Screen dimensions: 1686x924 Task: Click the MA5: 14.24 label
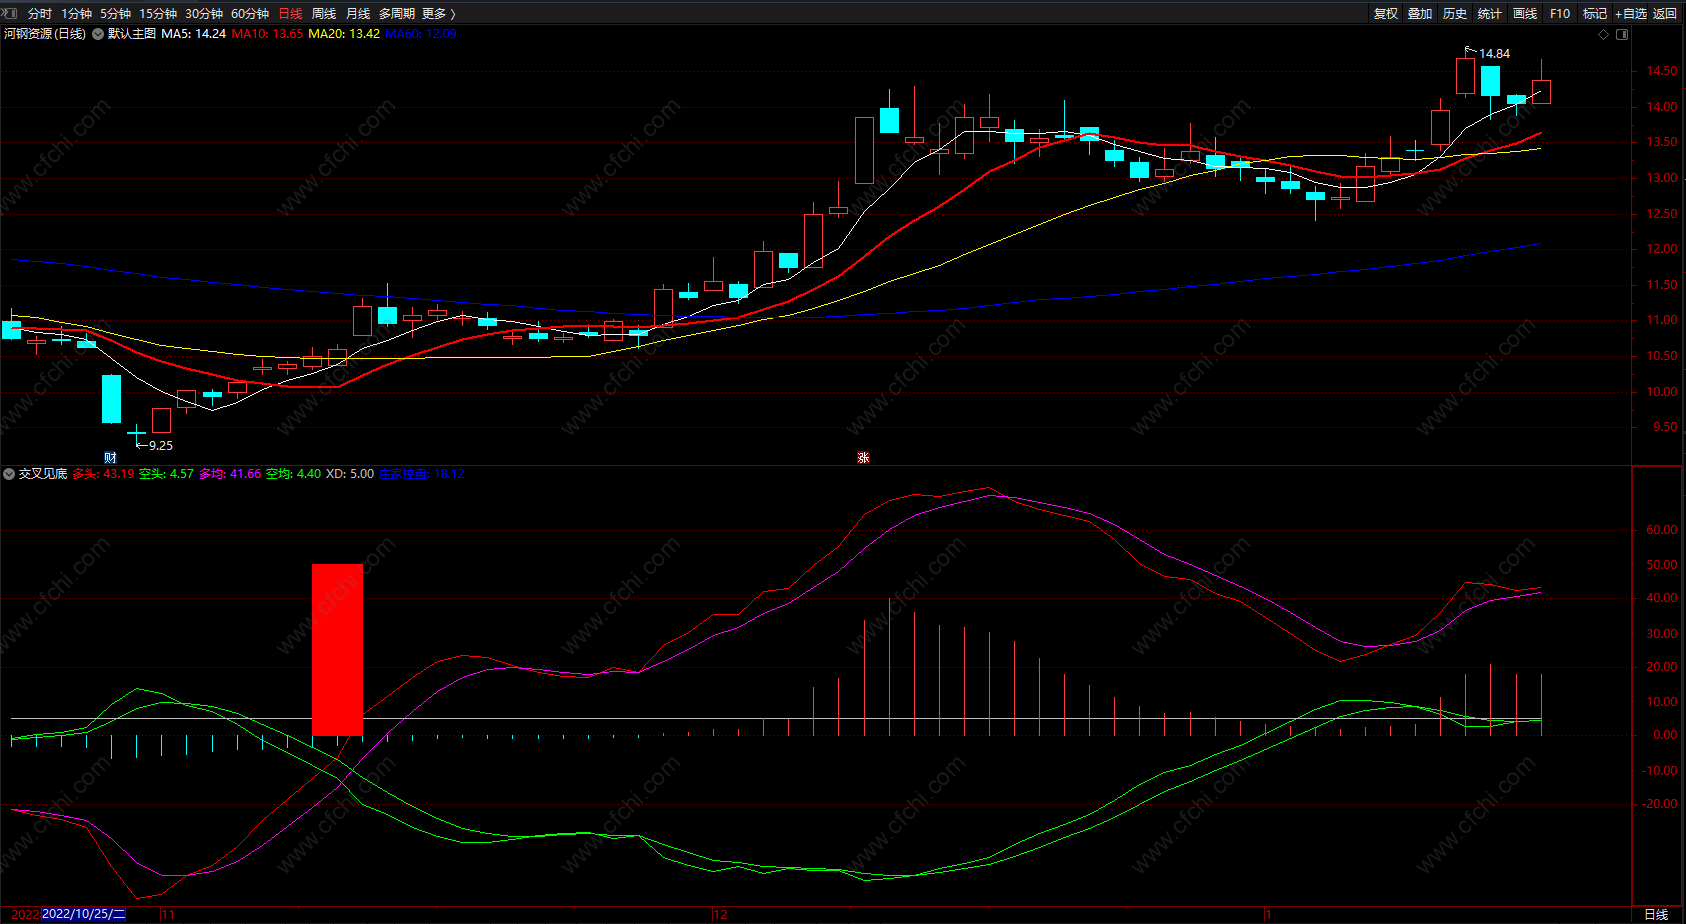(194, 34)
